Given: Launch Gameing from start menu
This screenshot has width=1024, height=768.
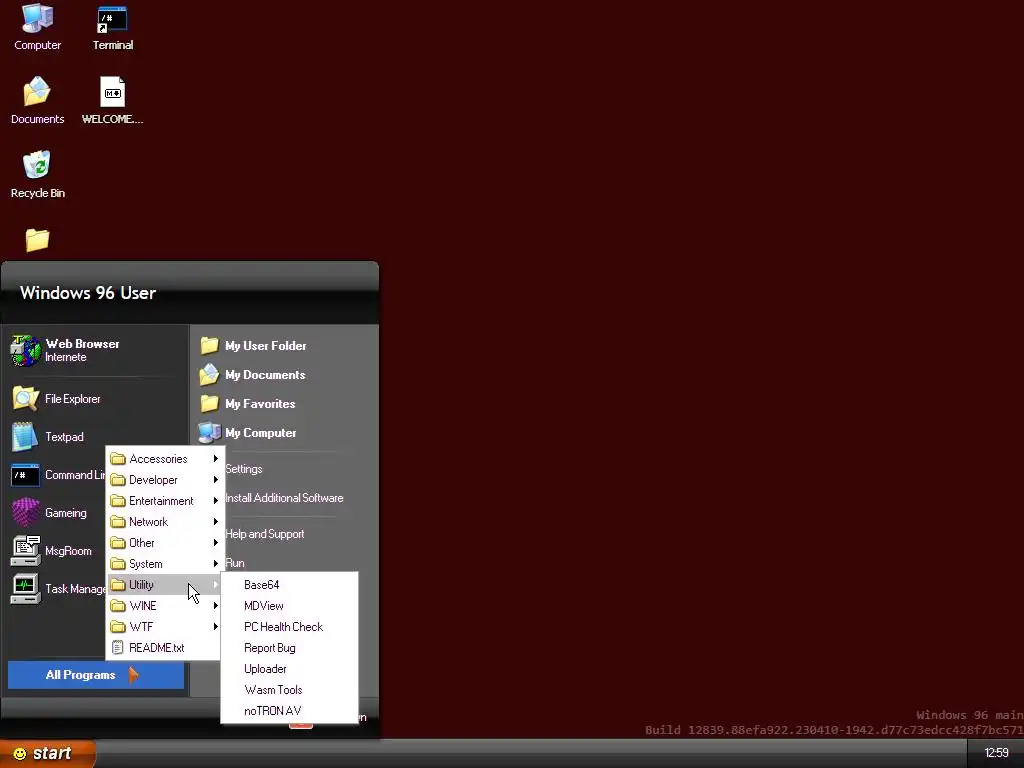Looking at the screenshot, I should point(49,513).
